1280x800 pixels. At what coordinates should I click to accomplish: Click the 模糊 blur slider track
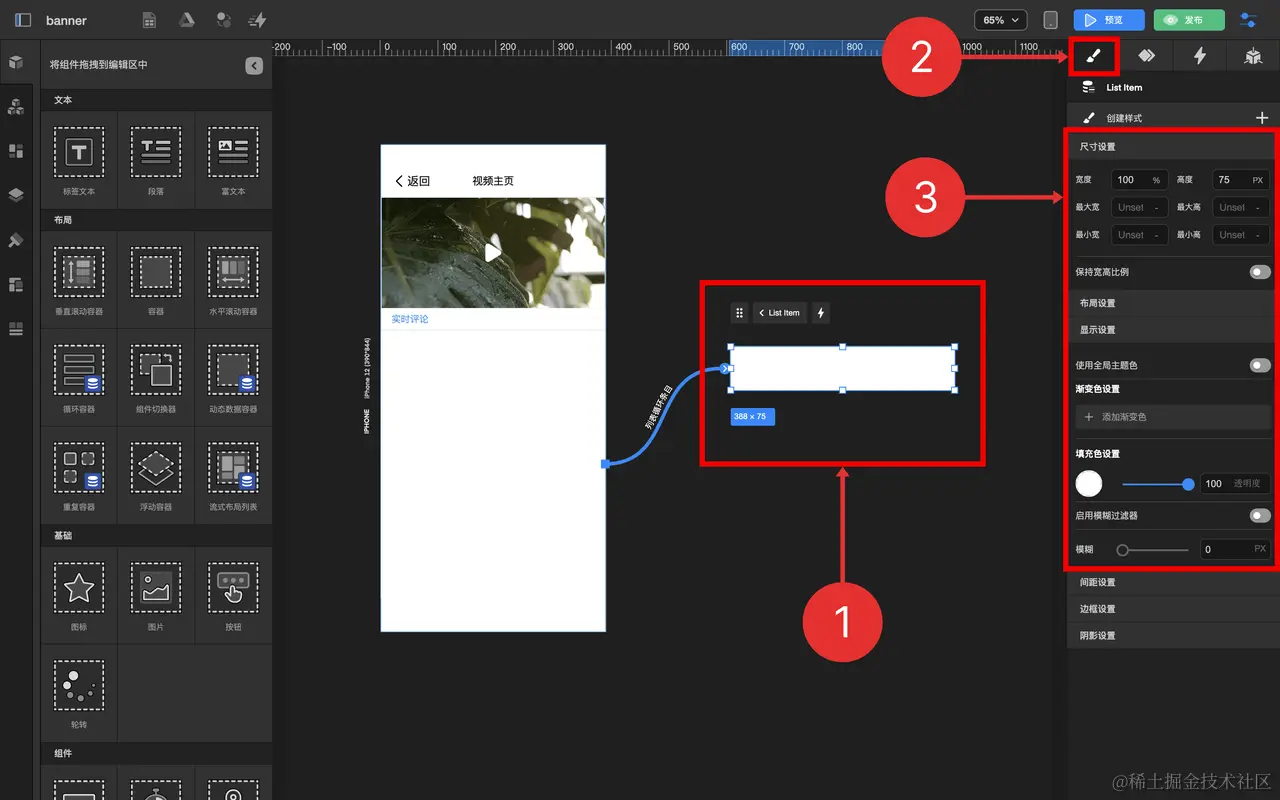[1155, 550]
